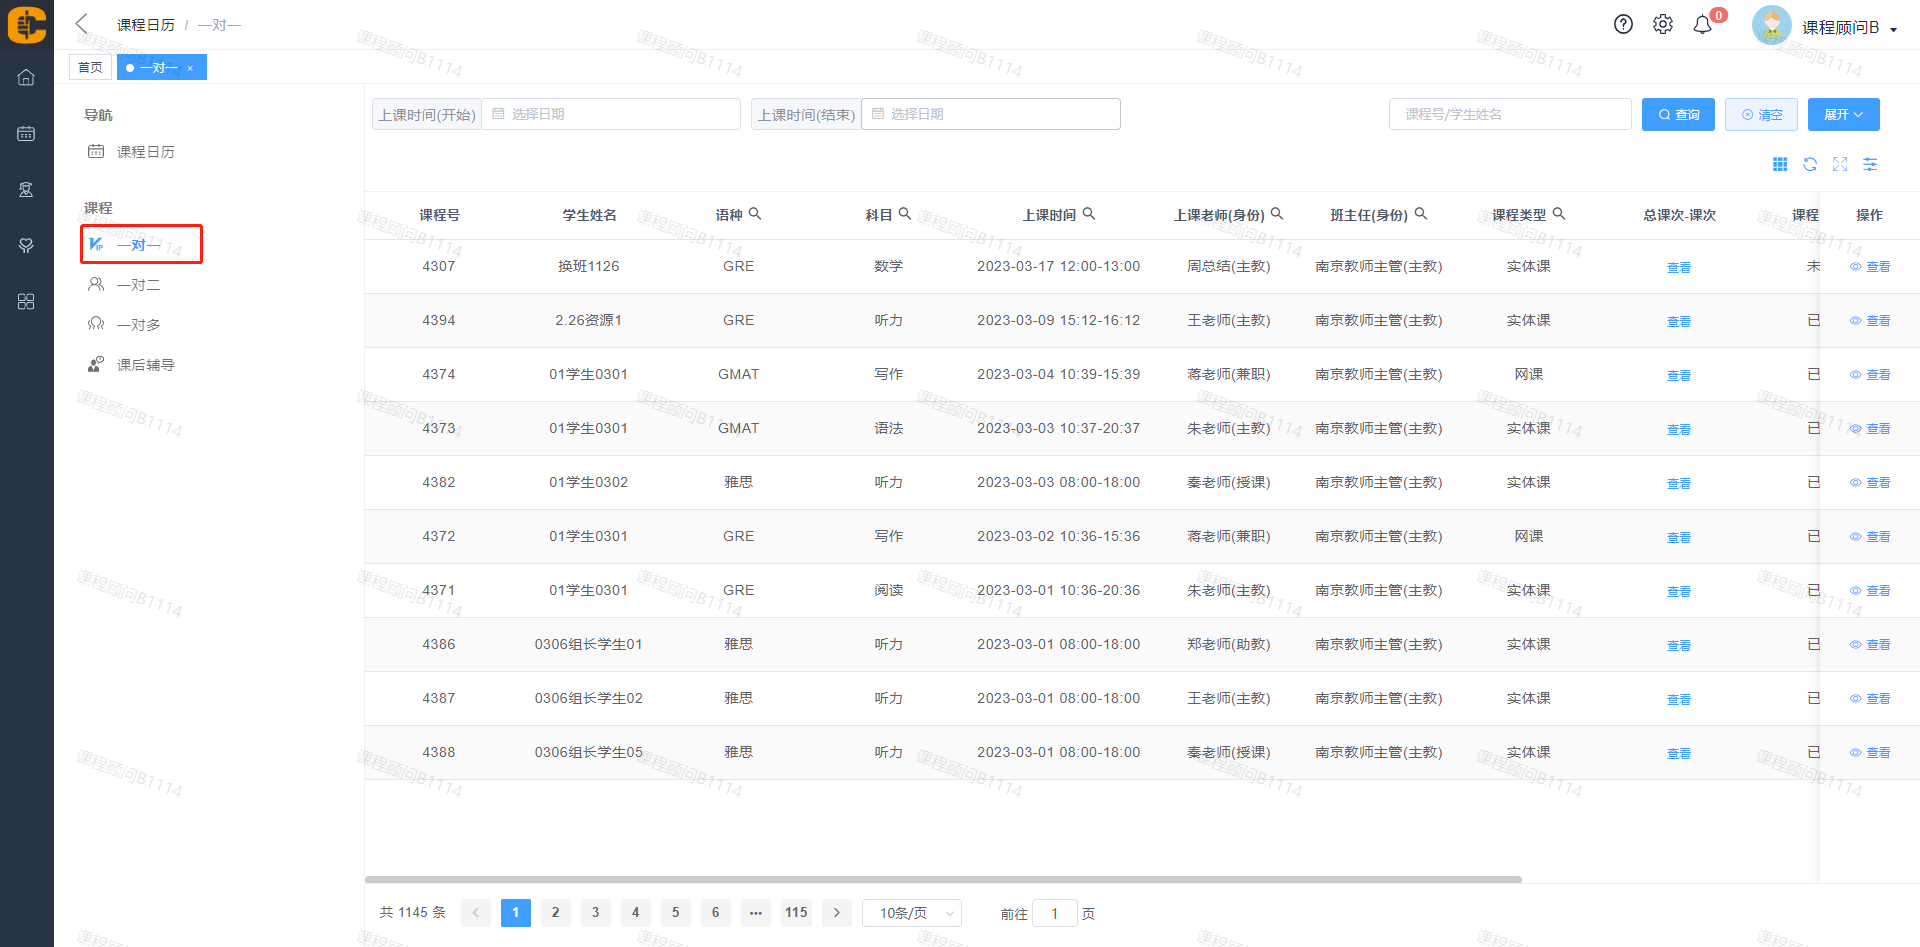This screenshot has height=947, width=1920.
Task: Click search icon beside 语种 column header
Action: 755,214
